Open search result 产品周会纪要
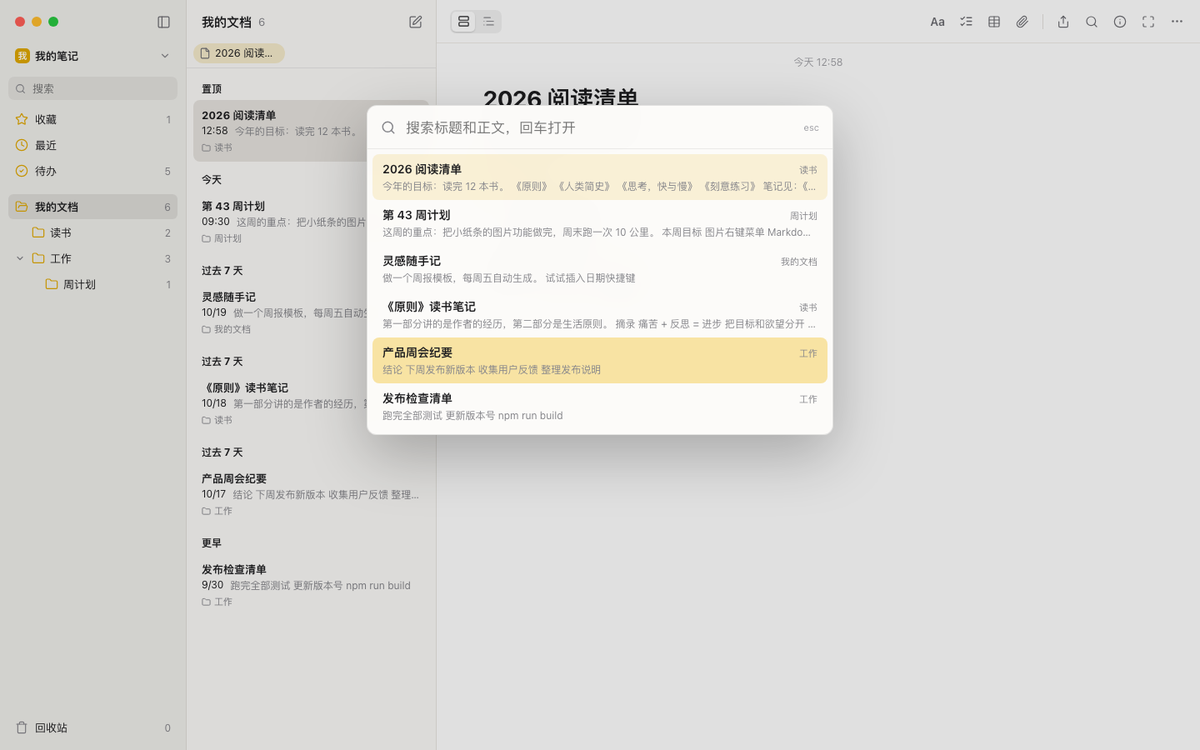1200x750 pixels. point(600,361)
